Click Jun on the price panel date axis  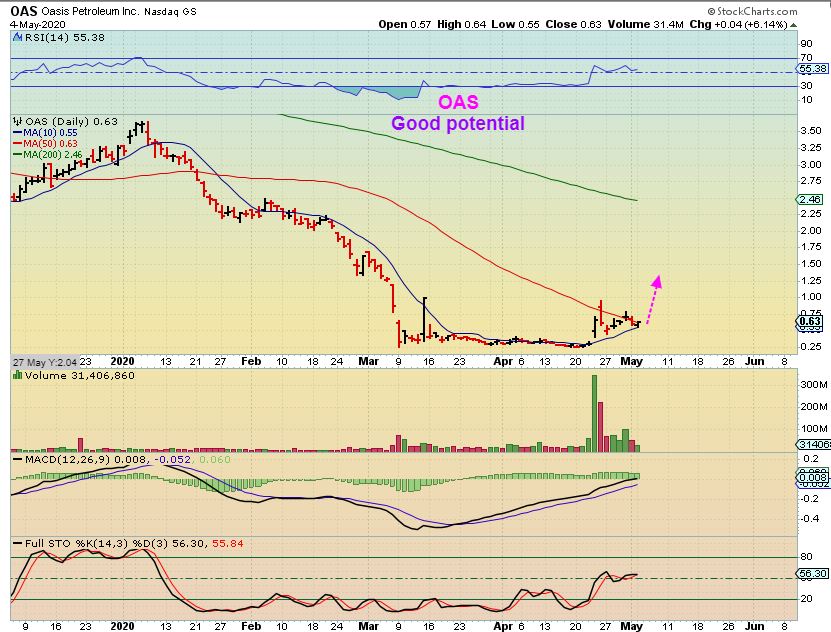click(x=754, y=361)
